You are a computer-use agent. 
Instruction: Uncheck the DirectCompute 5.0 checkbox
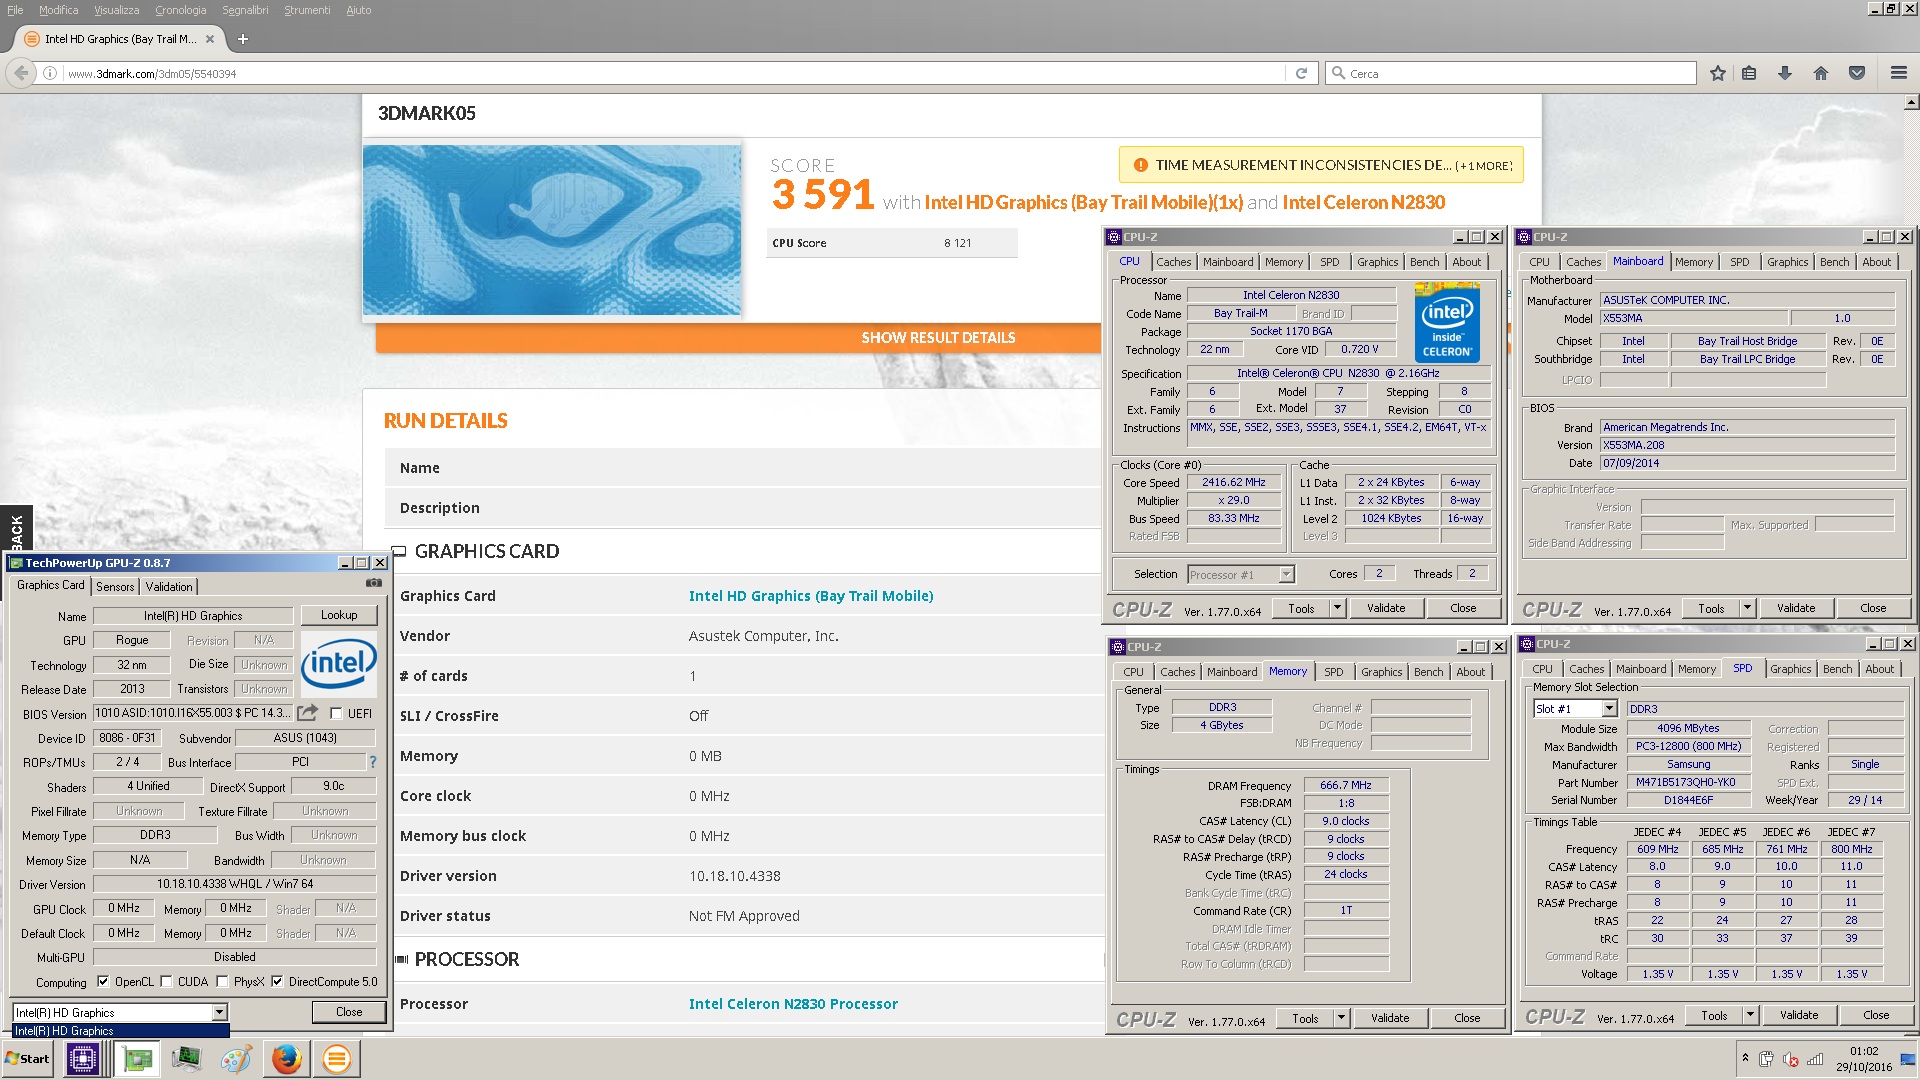pos(277,982)
